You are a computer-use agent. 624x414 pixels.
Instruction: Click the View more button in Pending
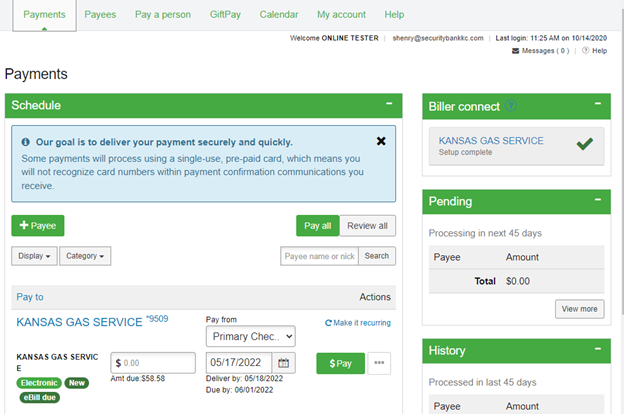tap(579, 309)
